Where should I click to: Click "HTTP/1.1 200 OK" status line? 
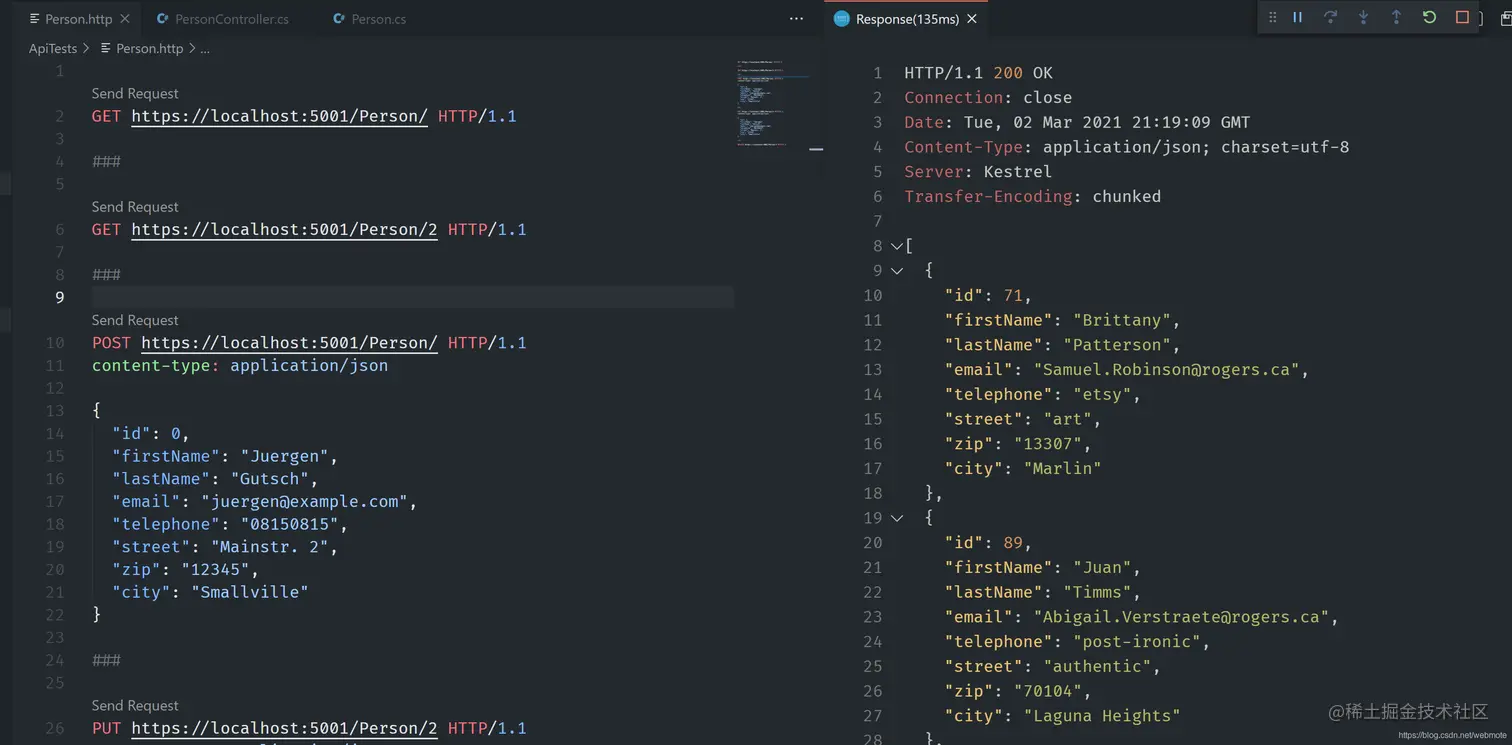coord(978,73)
